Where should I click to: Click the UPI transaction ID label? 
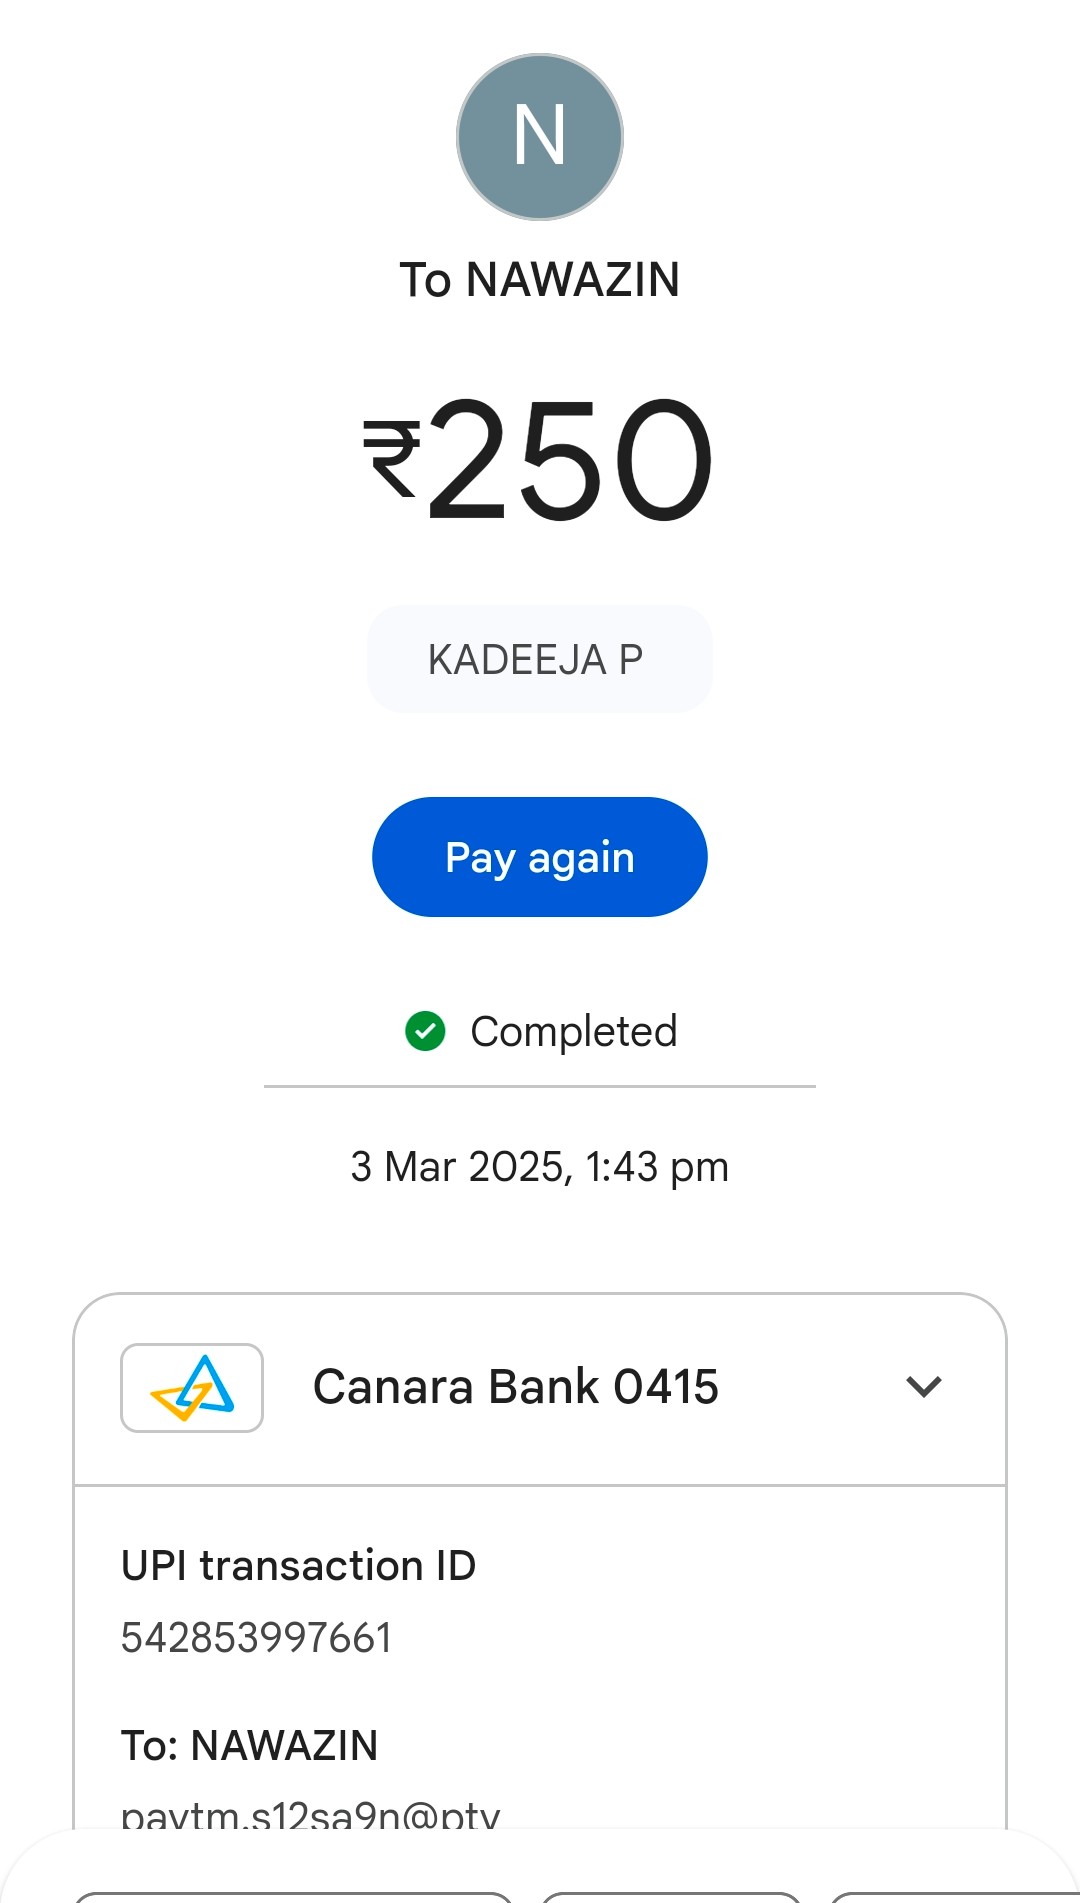pyautogui.click(x=298, y=1566)
